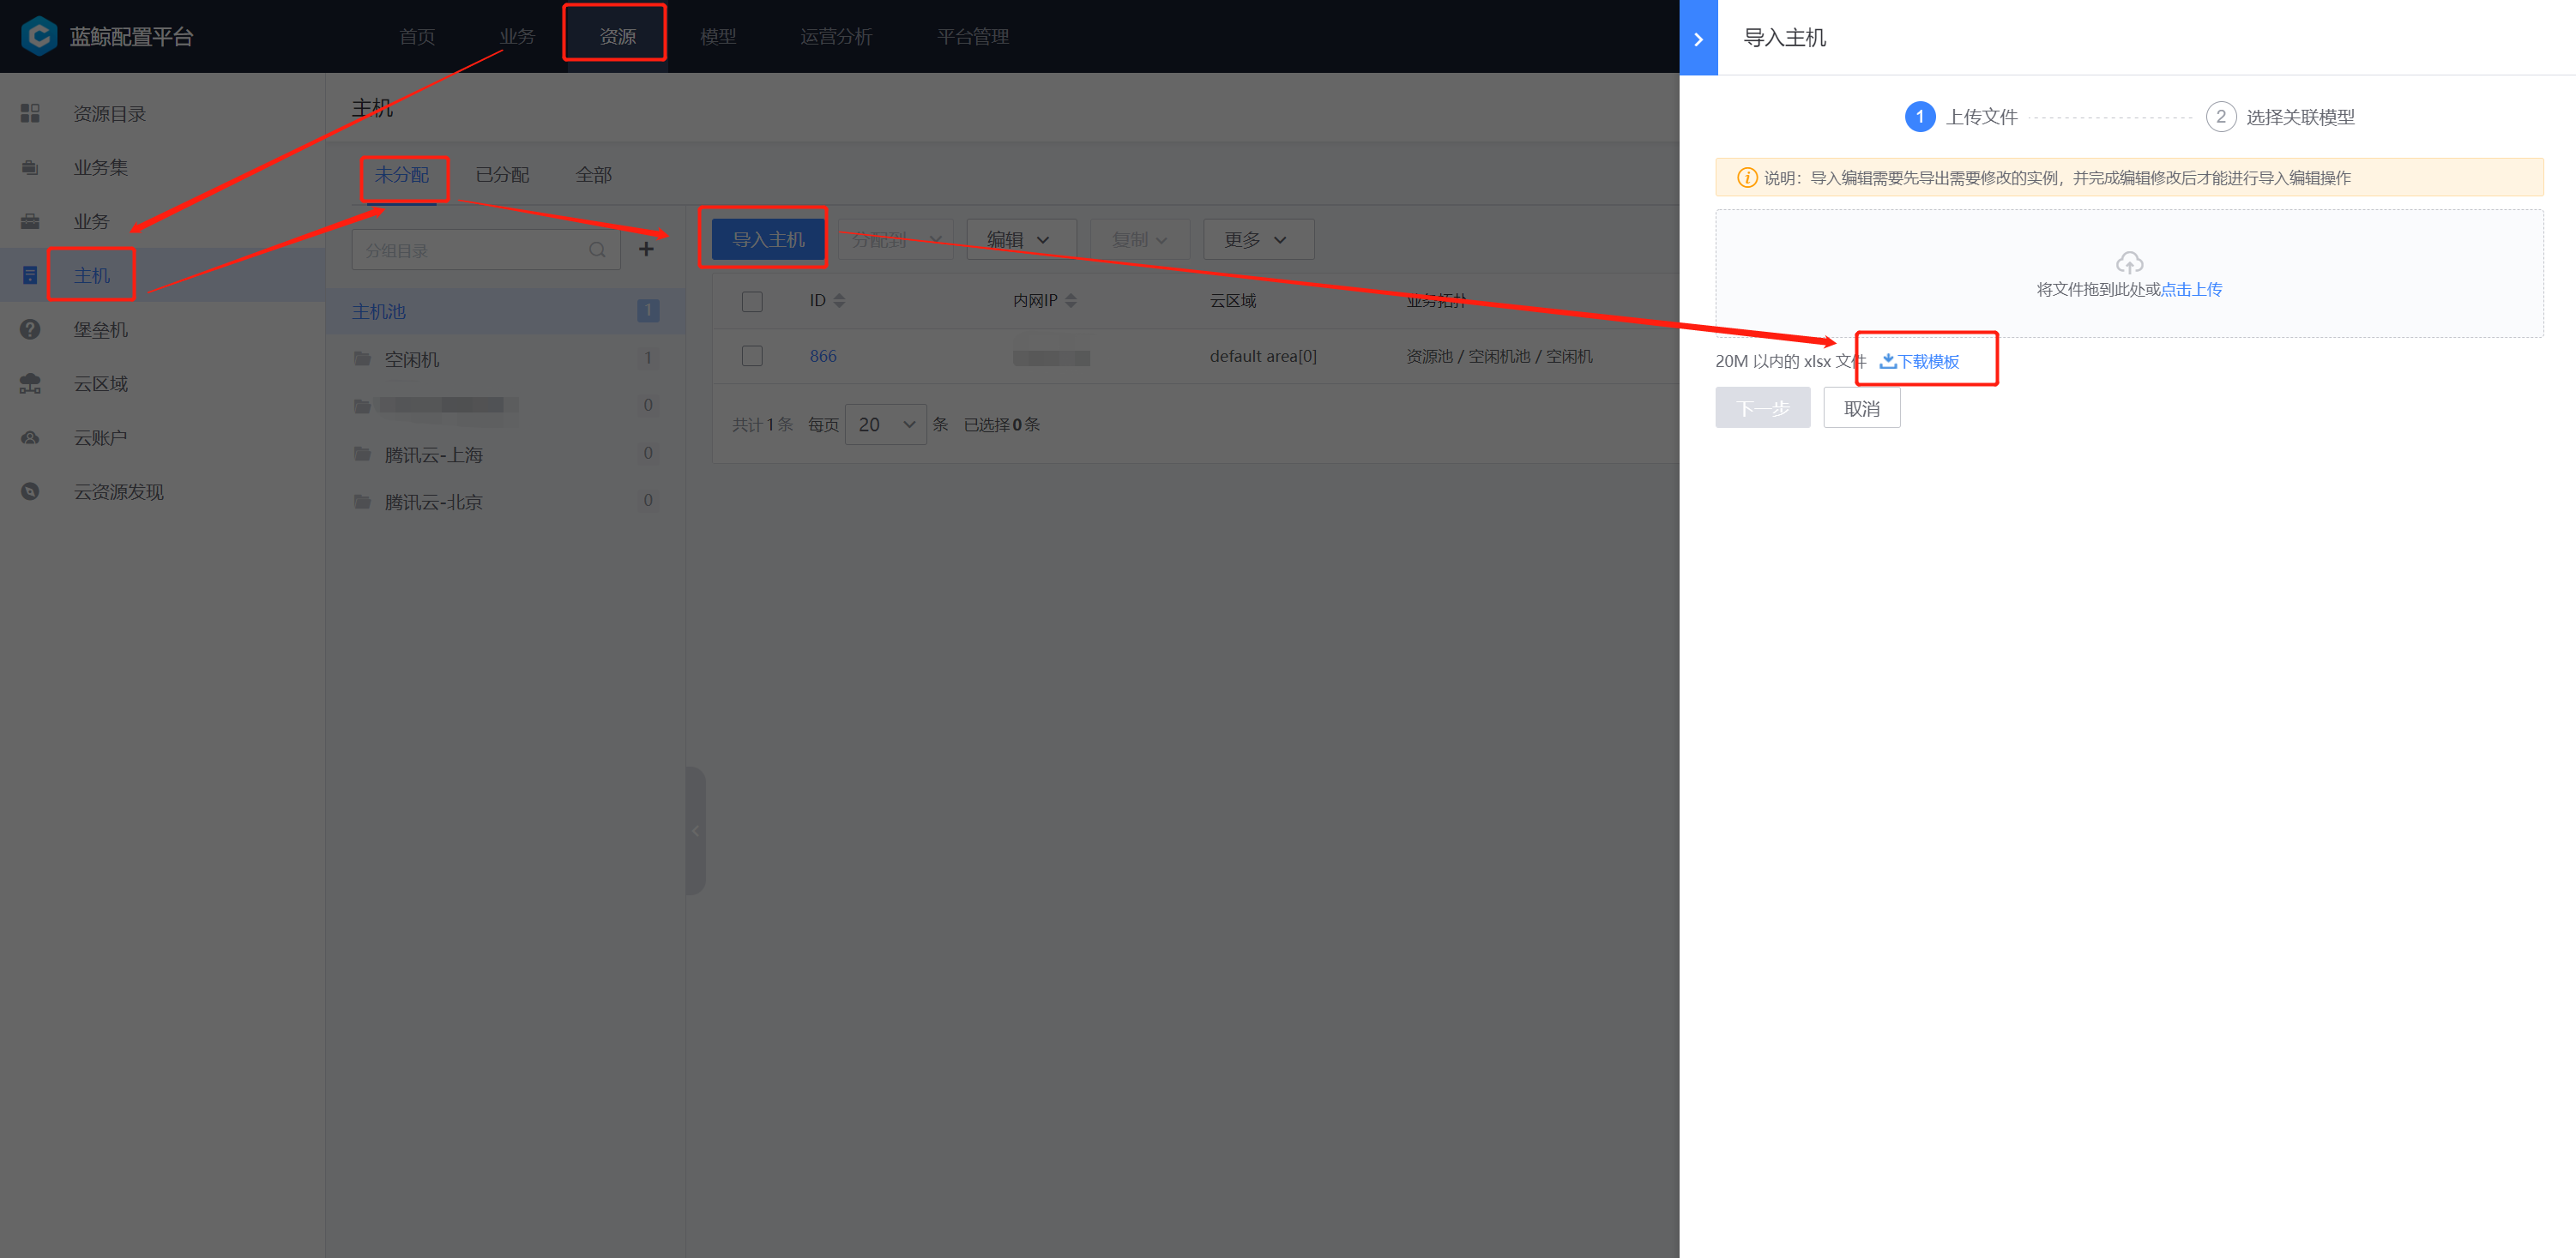Click the 堡垒机 sidebar icon
Image resolution: width=2576 pixels, height=1258 pixels.
tap(30, 330)
